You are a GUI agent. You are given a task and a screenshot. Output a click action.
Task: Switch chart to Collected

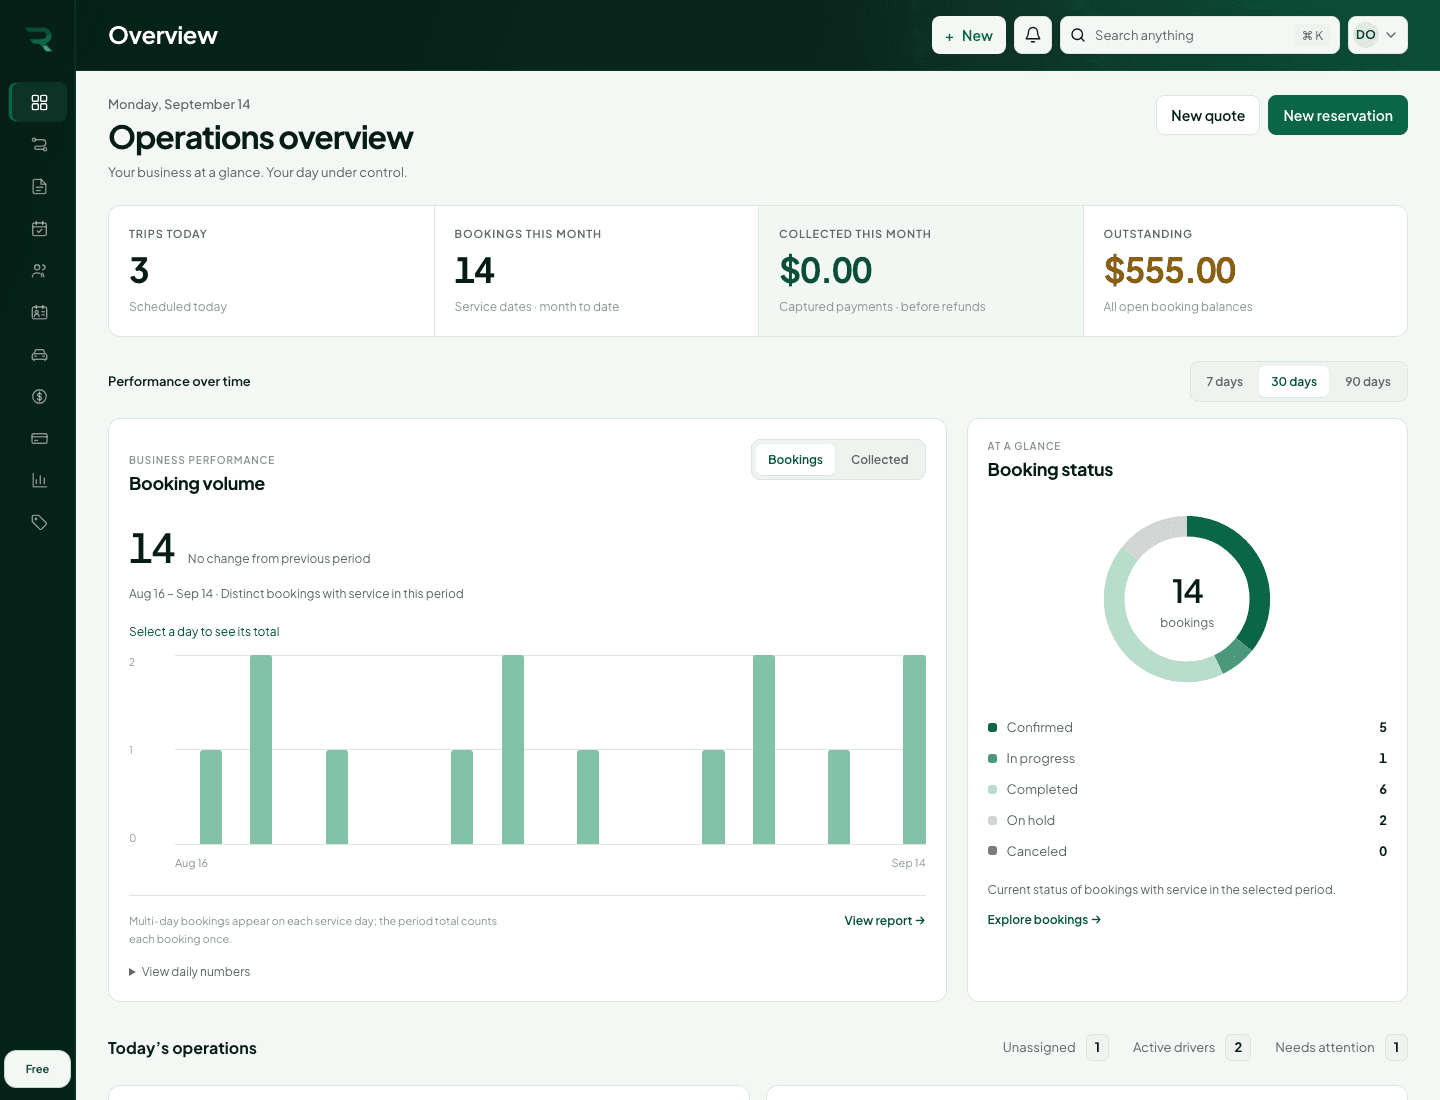point(880,460)
